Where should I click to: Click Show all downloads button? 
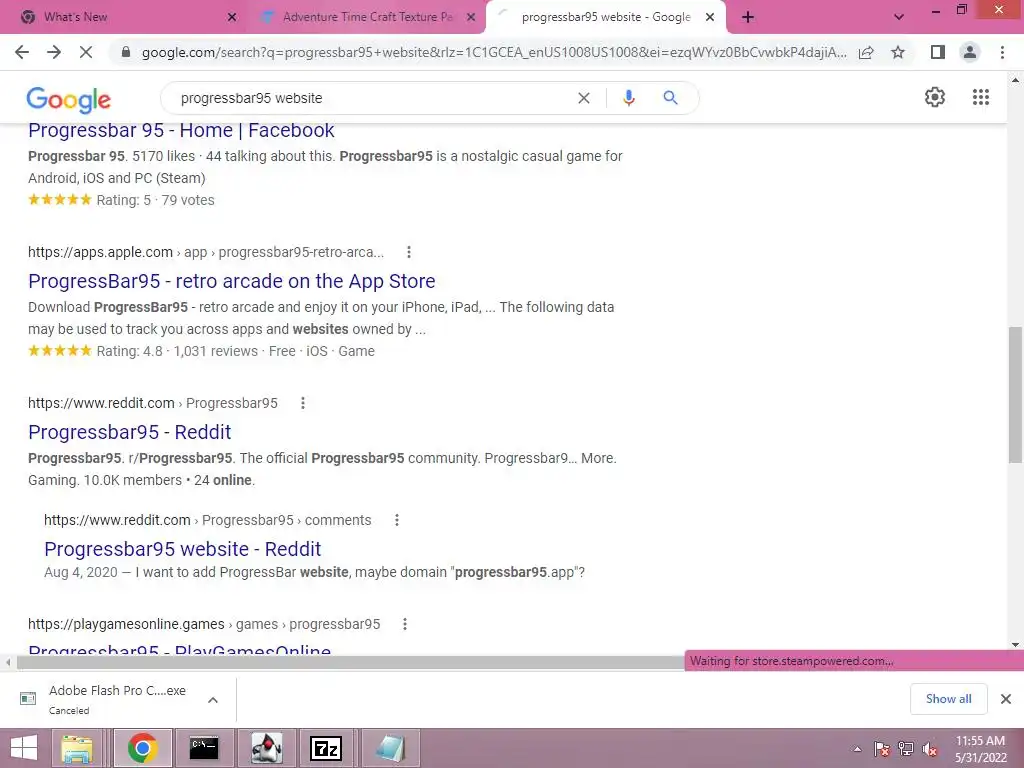point(948,699)
